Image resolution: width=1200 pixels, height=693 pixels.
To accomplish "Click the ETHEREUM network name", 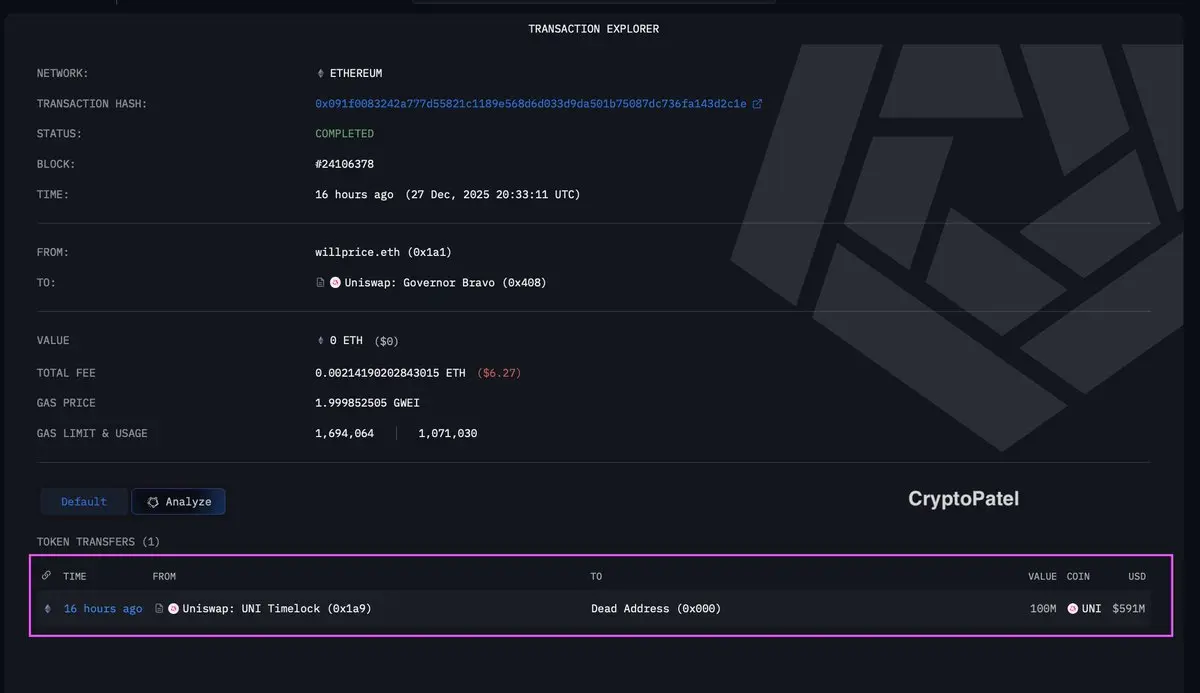I will (356, 74).
